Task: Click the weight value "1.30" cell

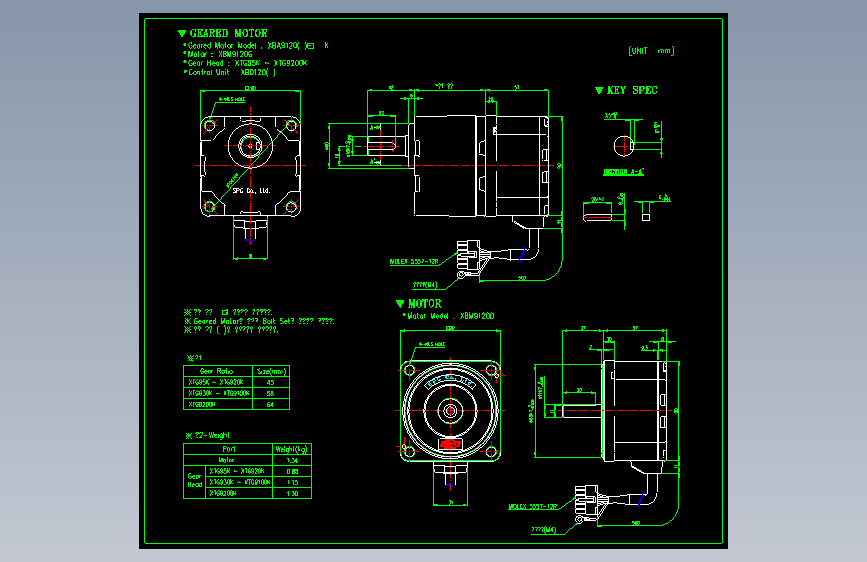Action: (292, 493)
